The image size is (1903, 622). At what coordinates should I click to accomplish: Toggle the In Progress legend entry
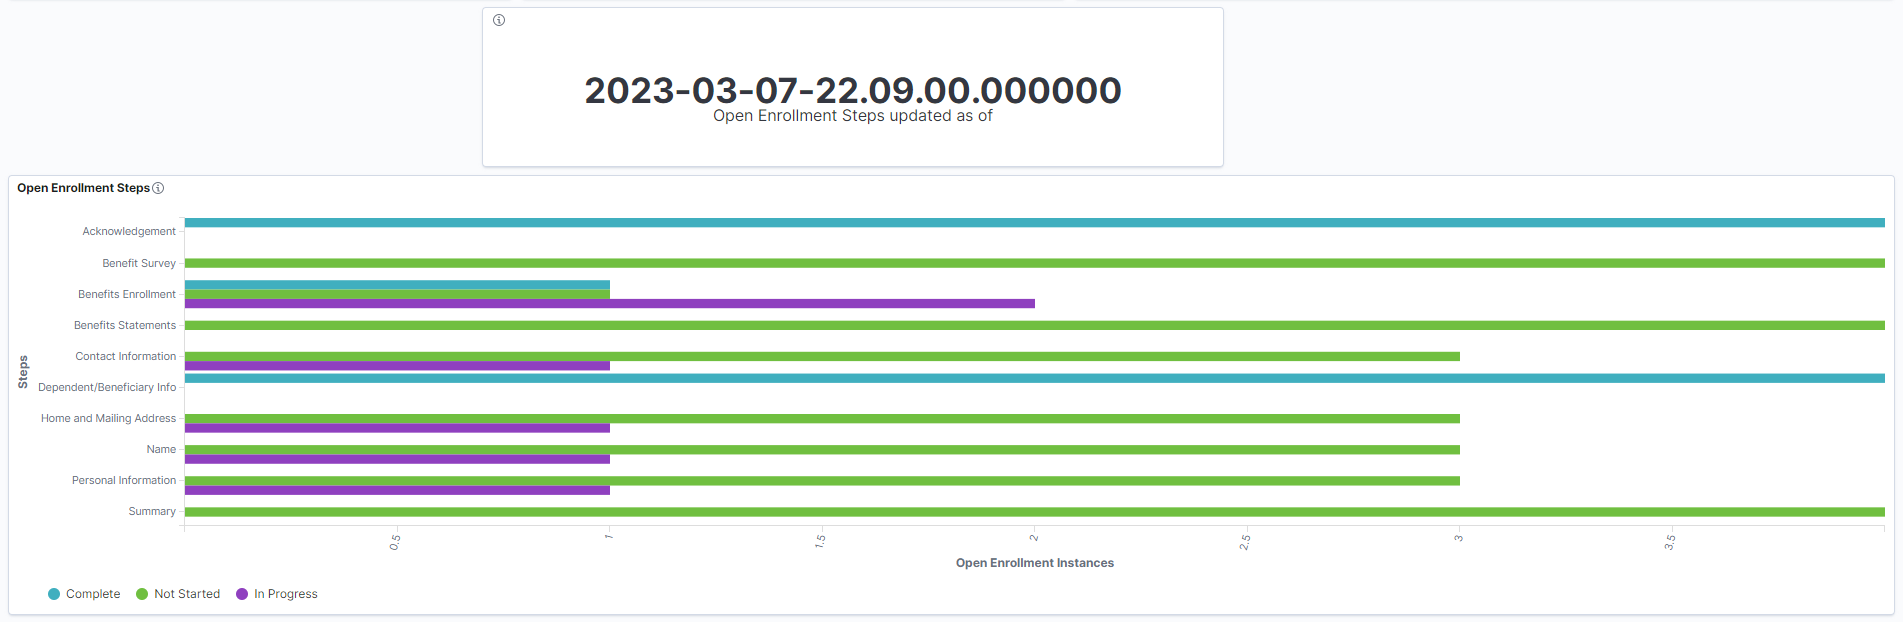[x=277, y=594]
